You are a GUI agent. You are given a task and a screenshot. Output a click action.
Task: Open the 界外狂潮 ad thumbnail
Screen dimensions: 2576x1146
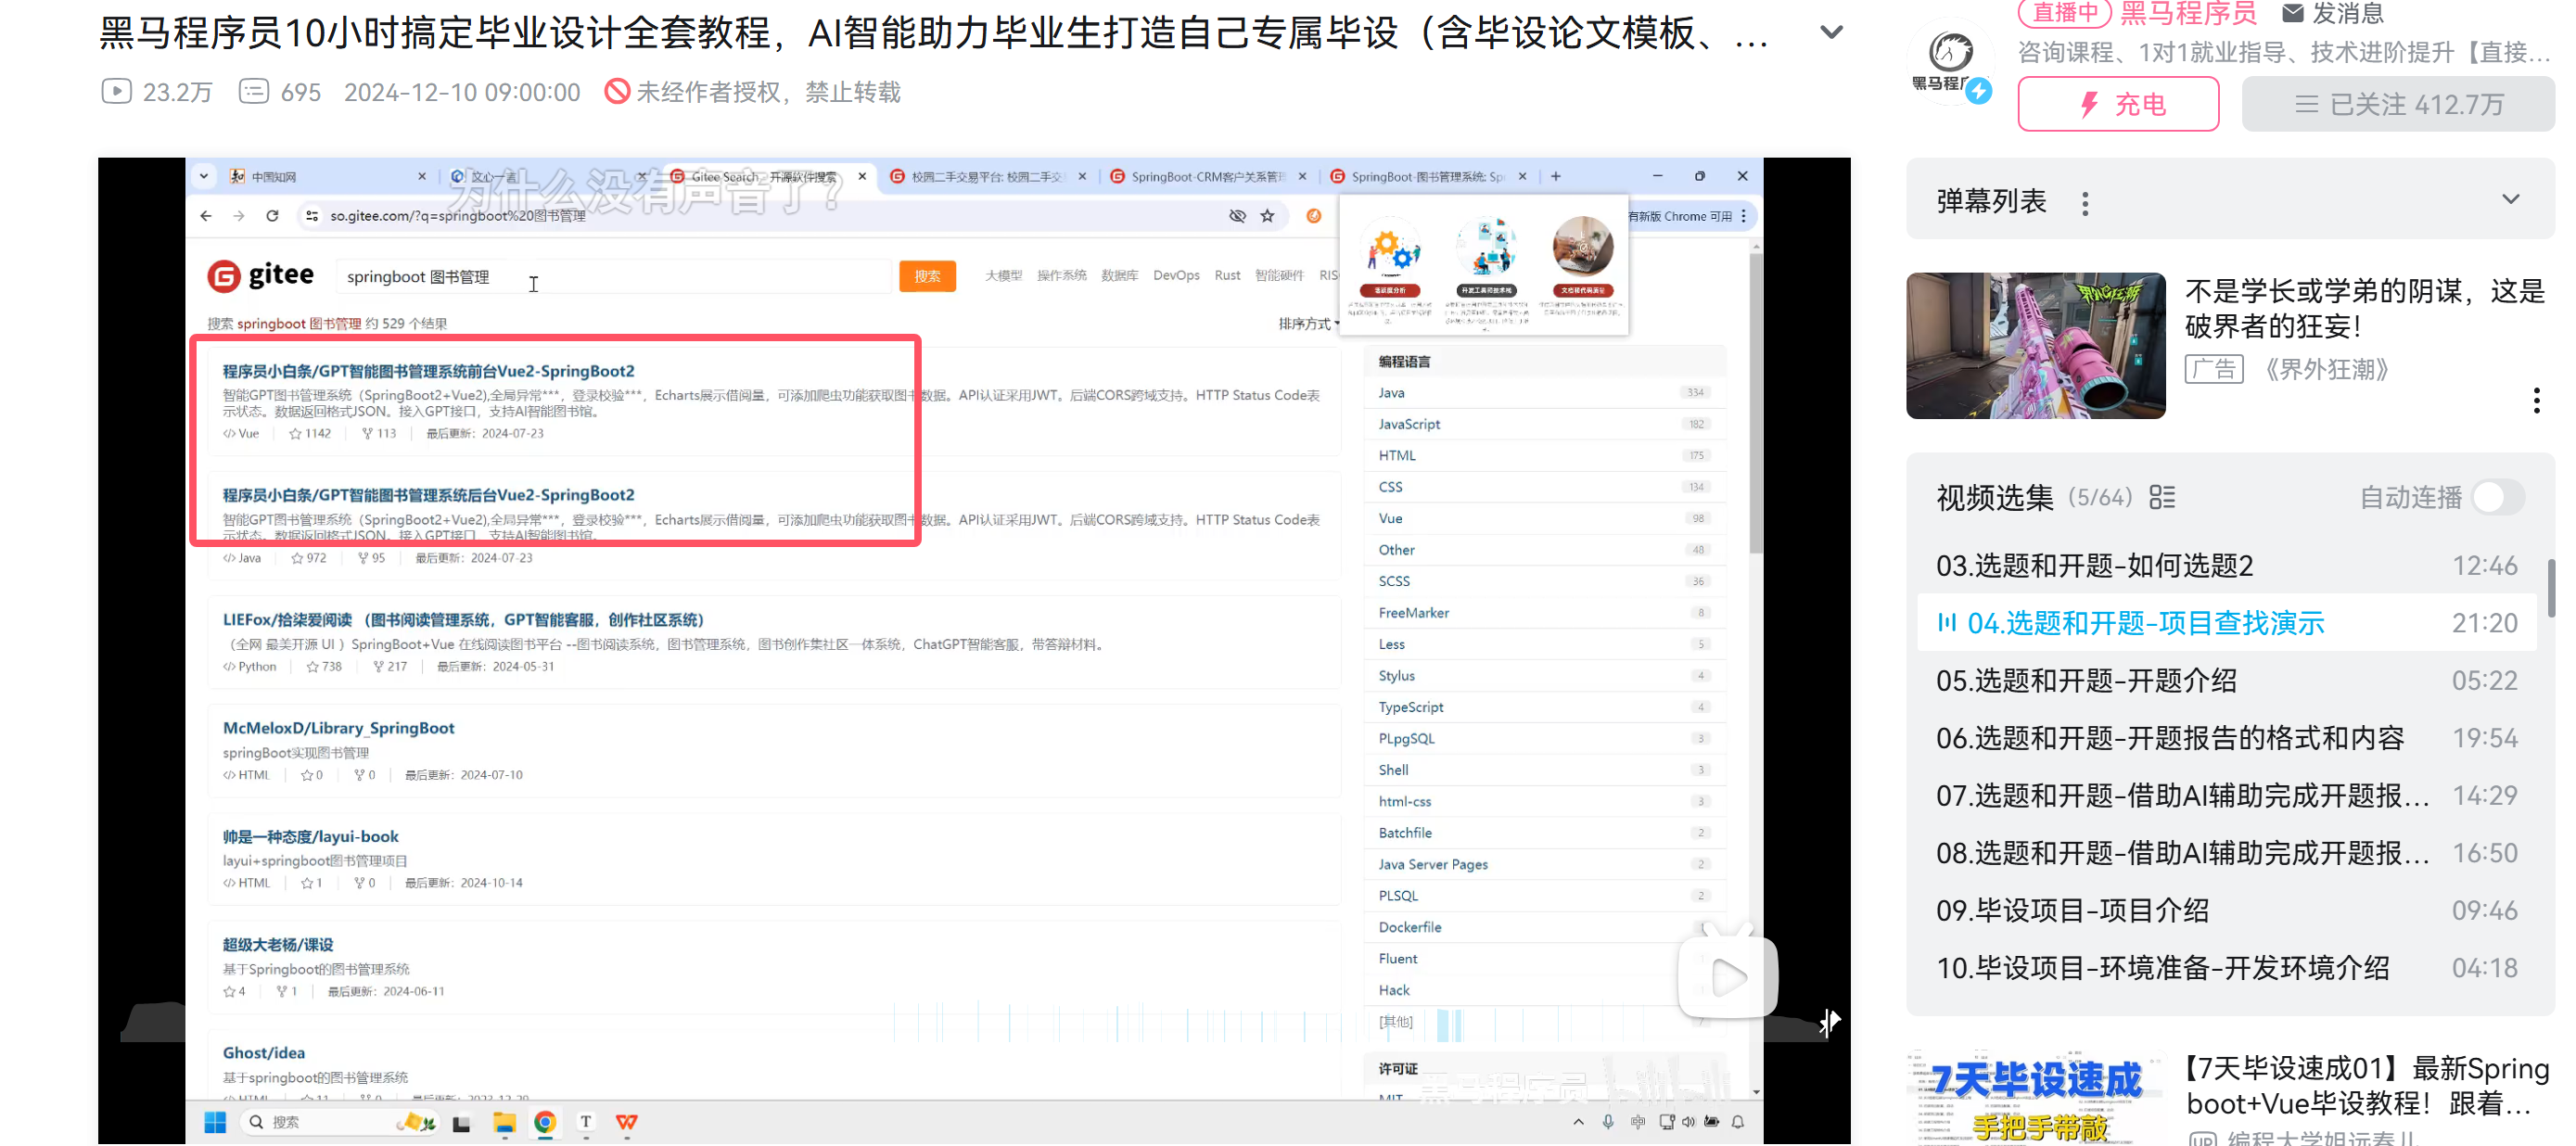point(2035,345)
